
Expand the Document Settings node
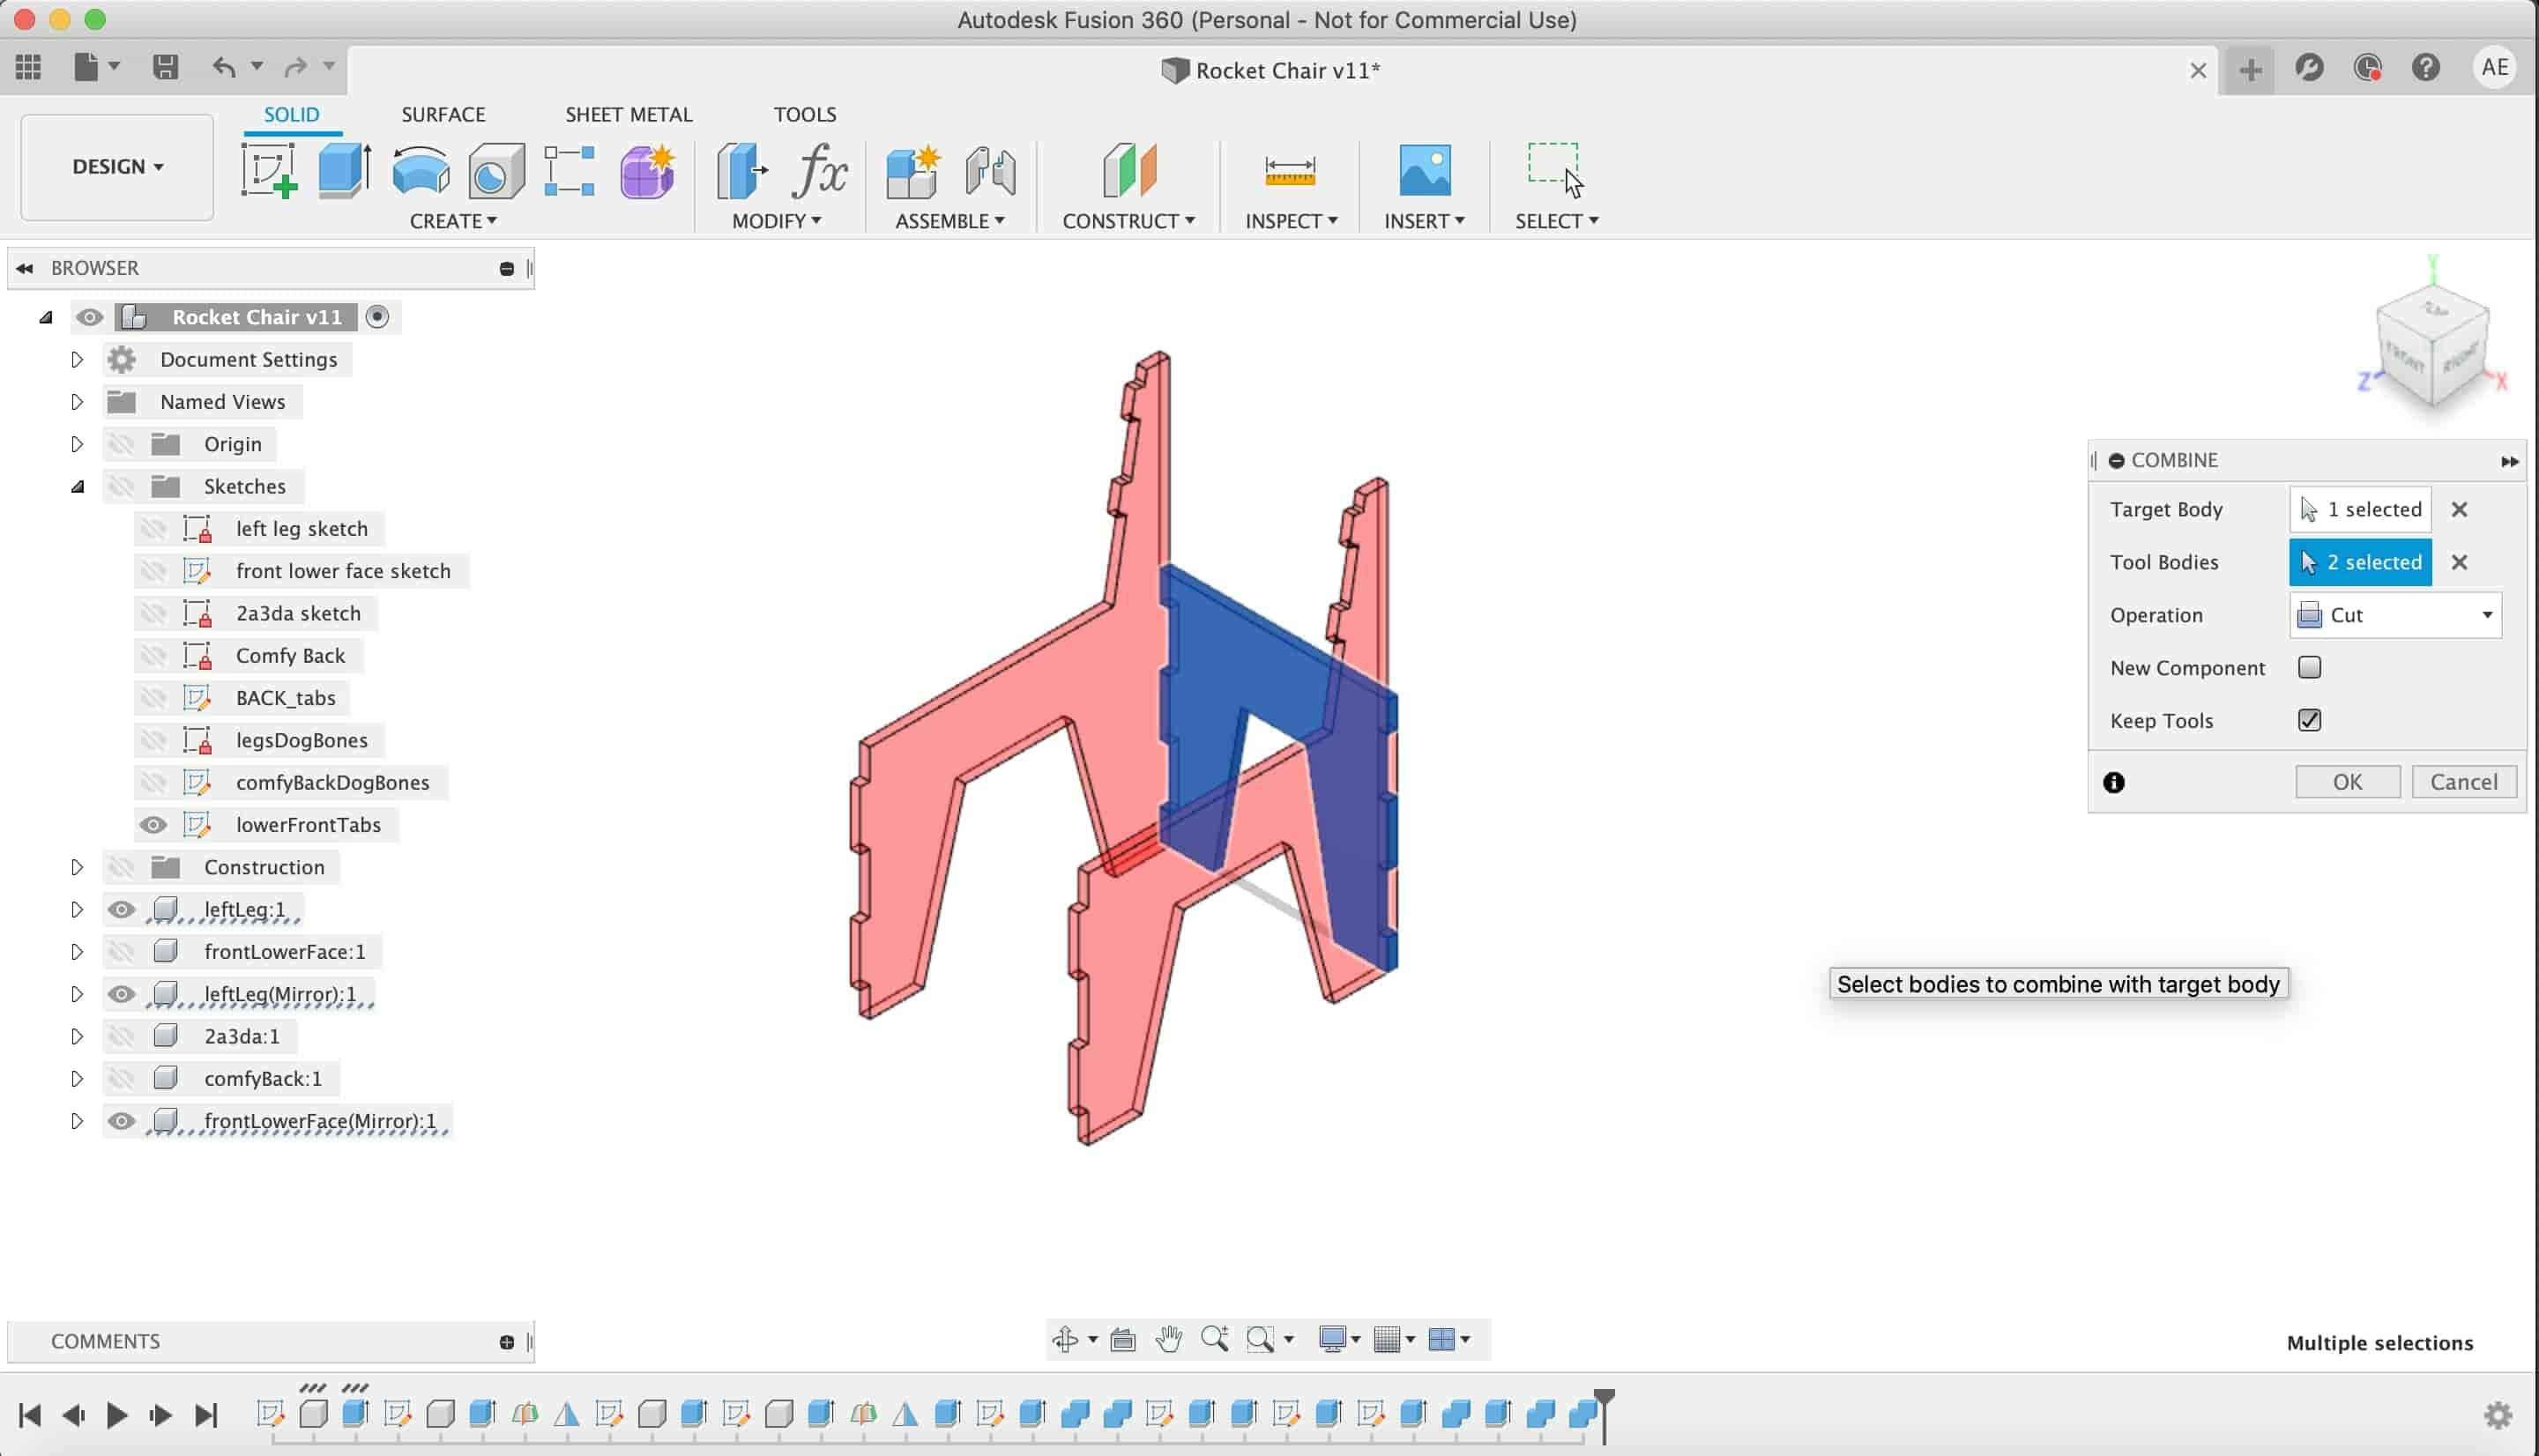click(77, 360)
